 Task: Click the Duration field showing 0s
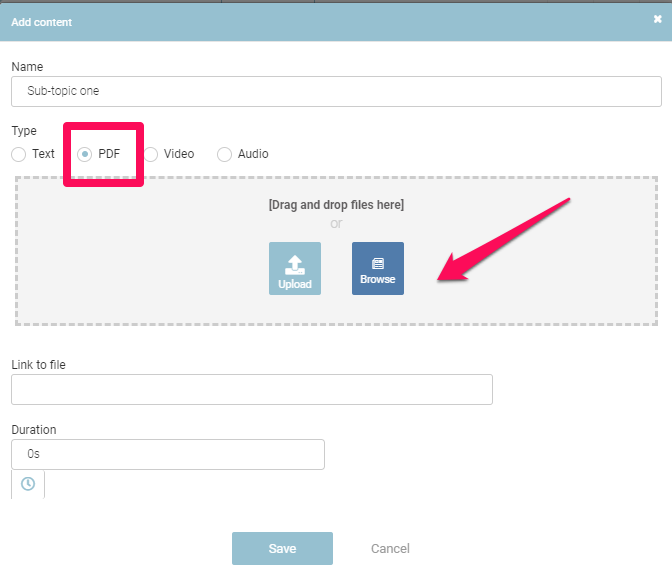point(168,454)
